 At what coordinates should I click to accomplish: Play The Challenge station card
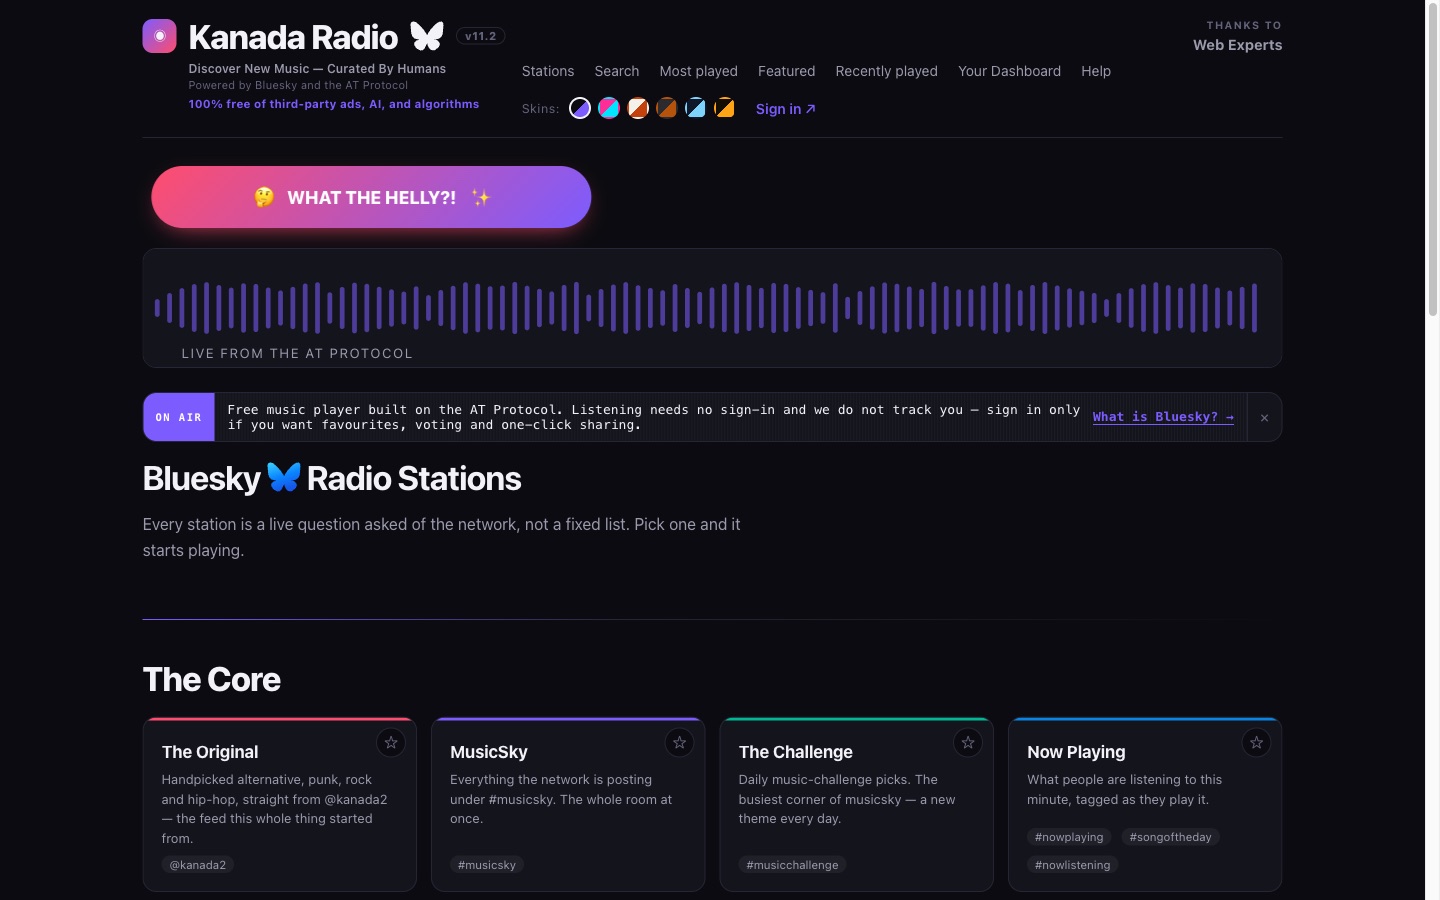[857, 804]
